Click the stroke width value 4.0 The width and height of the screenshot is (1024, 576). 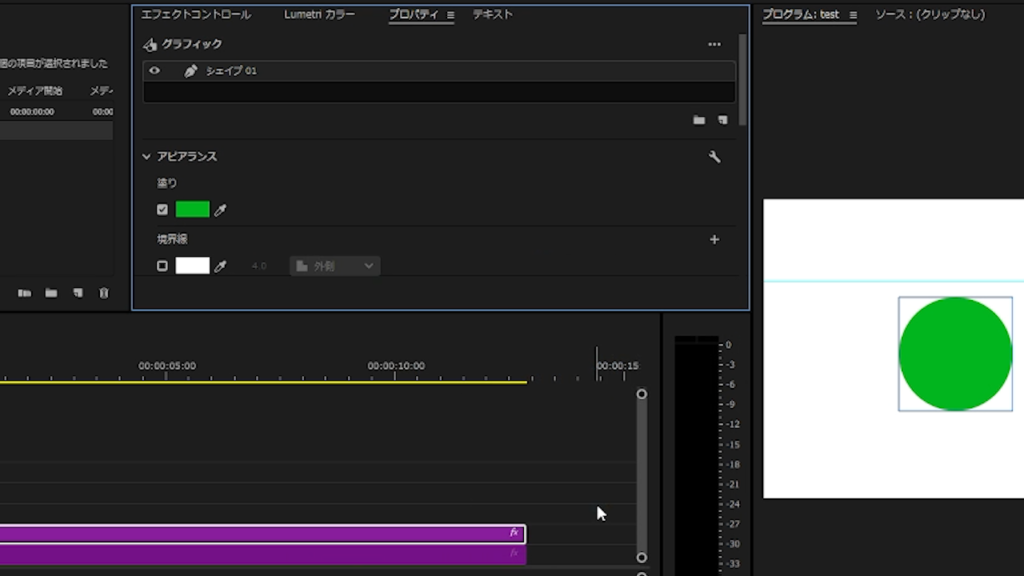(259, 266)
